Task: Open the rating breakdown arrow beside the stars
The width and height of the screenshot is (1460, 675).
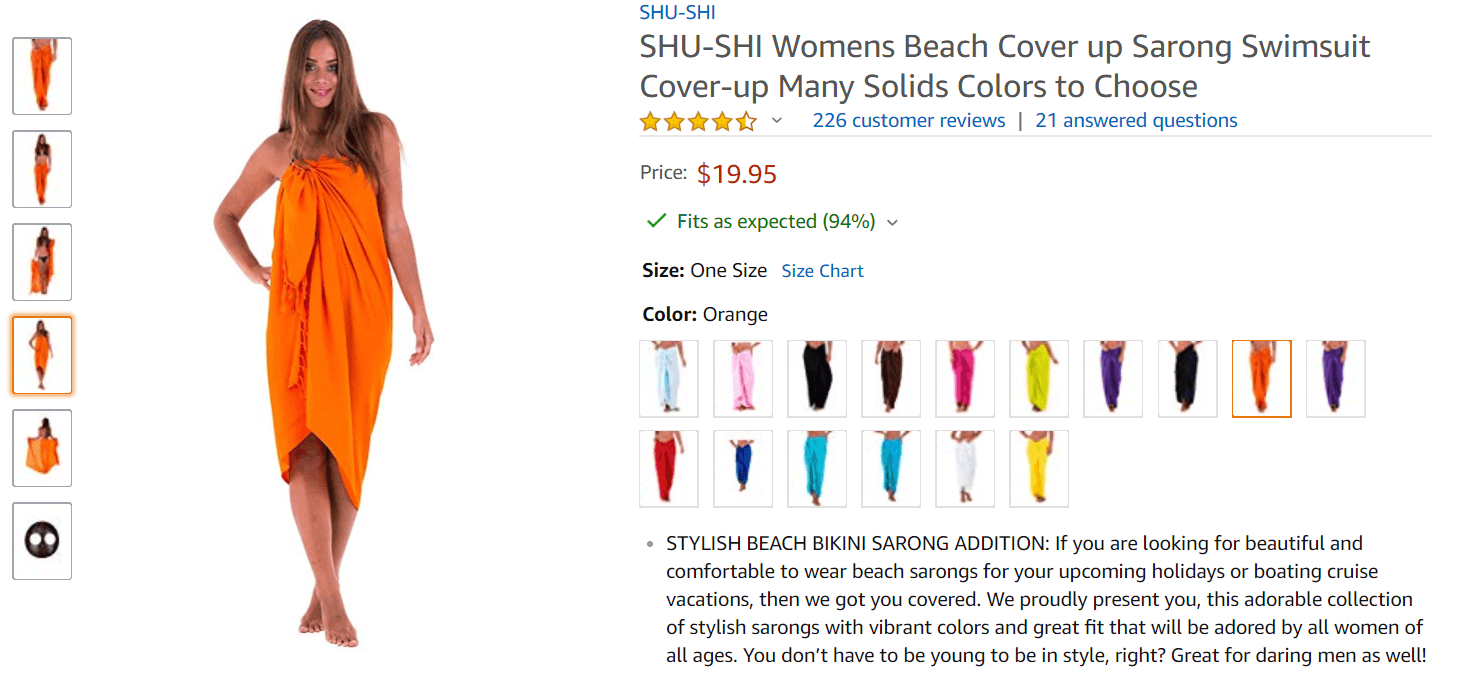Action: [777, 122]
